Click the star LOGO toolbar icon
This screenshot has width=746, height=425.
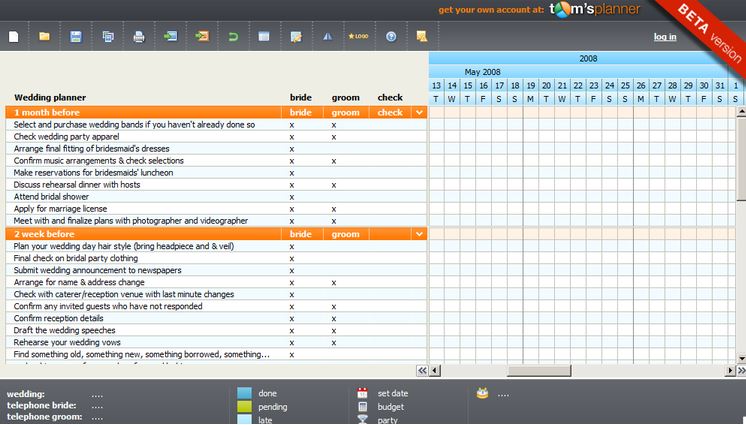pyautogui.click(x=358, y=36)
